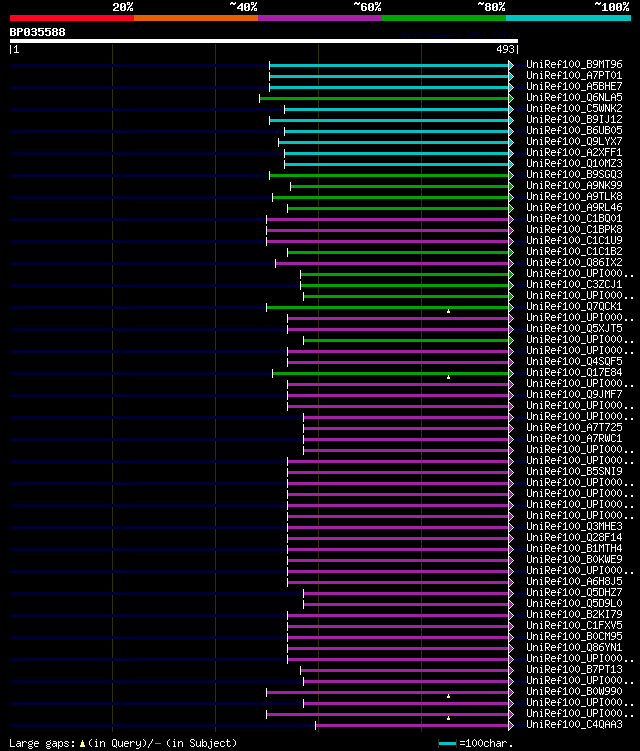Screen dimensions: 640x751
Task: Select the UniRef100_Q86IX2 label
Action: (574, 263)
